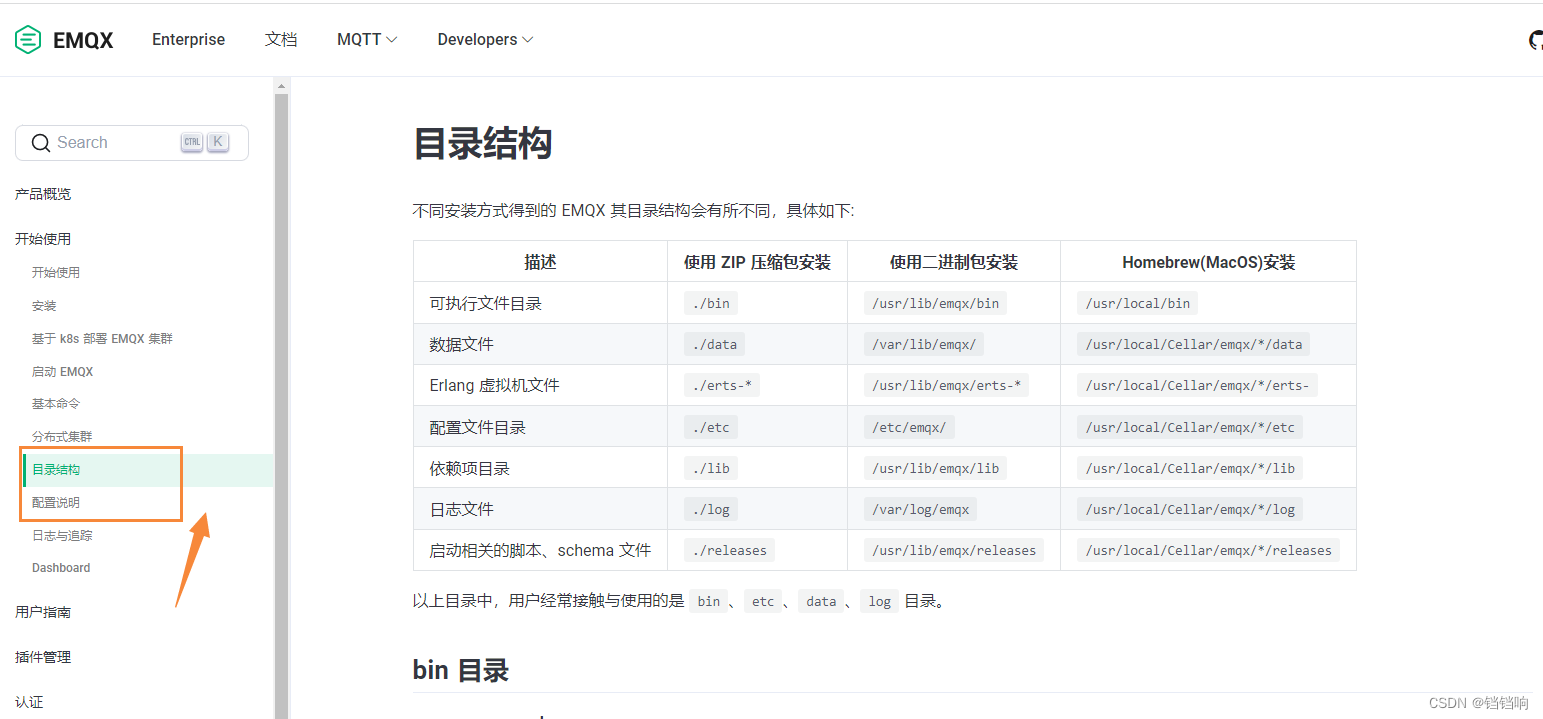
Task: Open the GitHub icon in the header
Action: [x=1536, y=40]
